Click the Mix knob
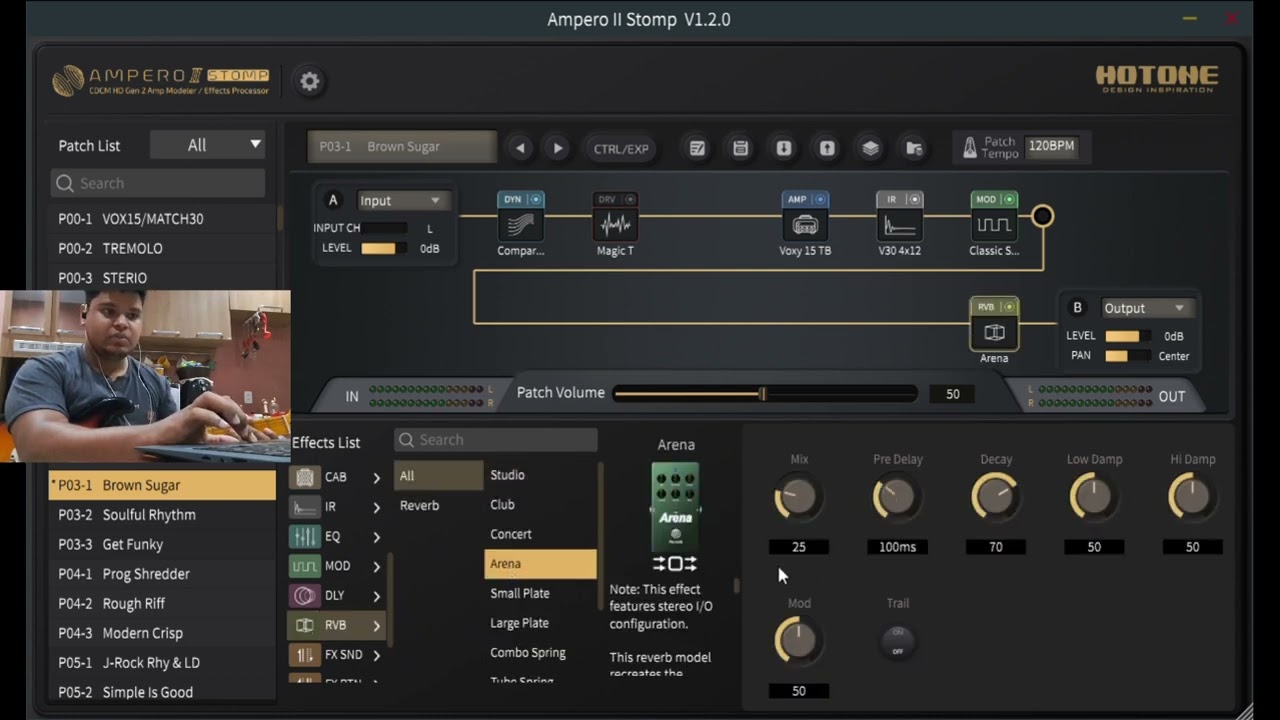The image size is (1280, 720). (x=798, y=497)
